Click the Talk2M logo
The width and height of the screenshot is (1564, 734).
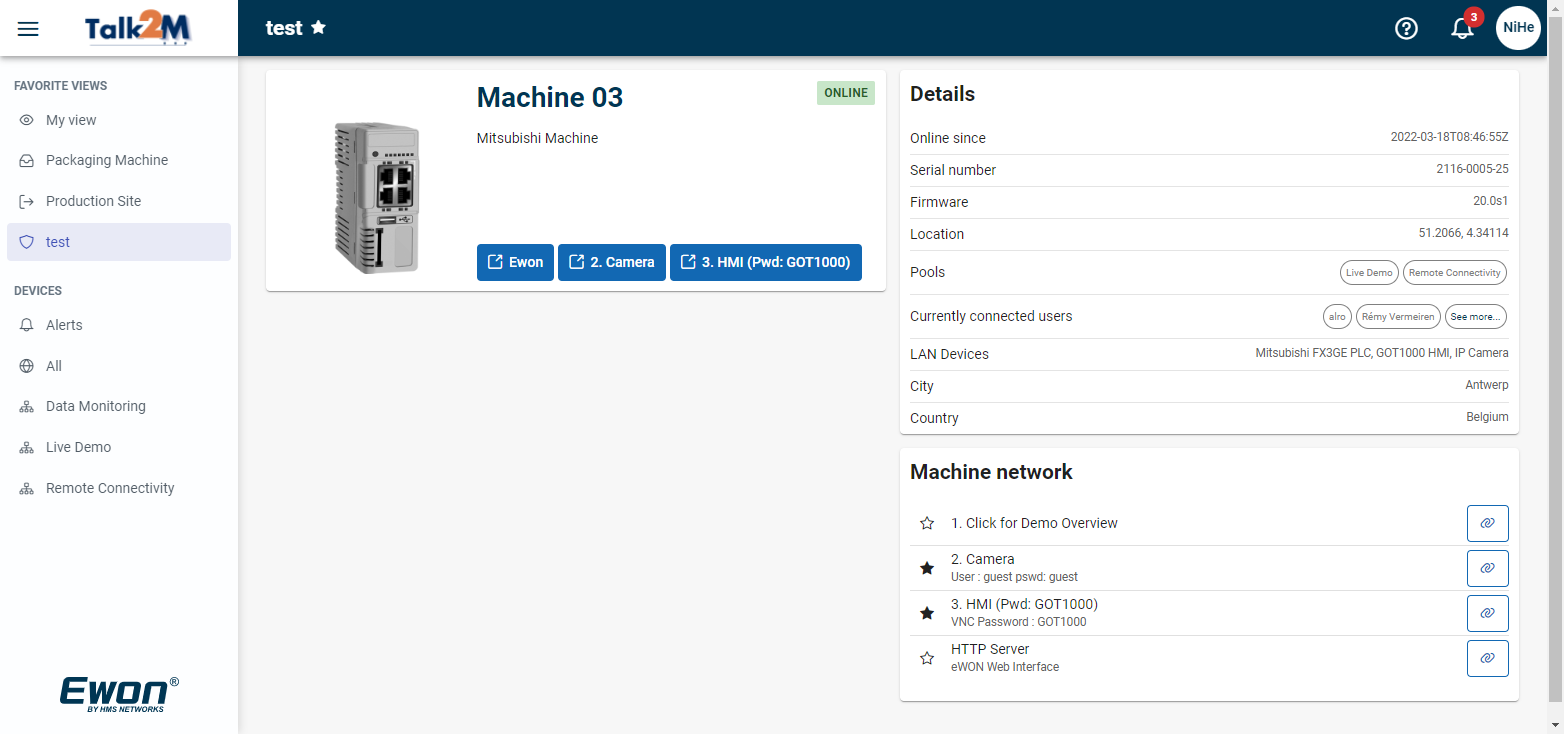pyautogui.click(x=138, y=29)
